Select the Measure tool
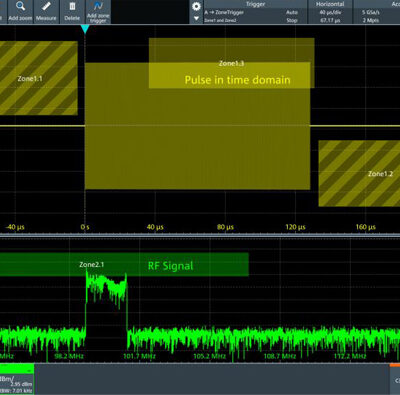This screenshot has width=400, height=395. tap(46, 12)
